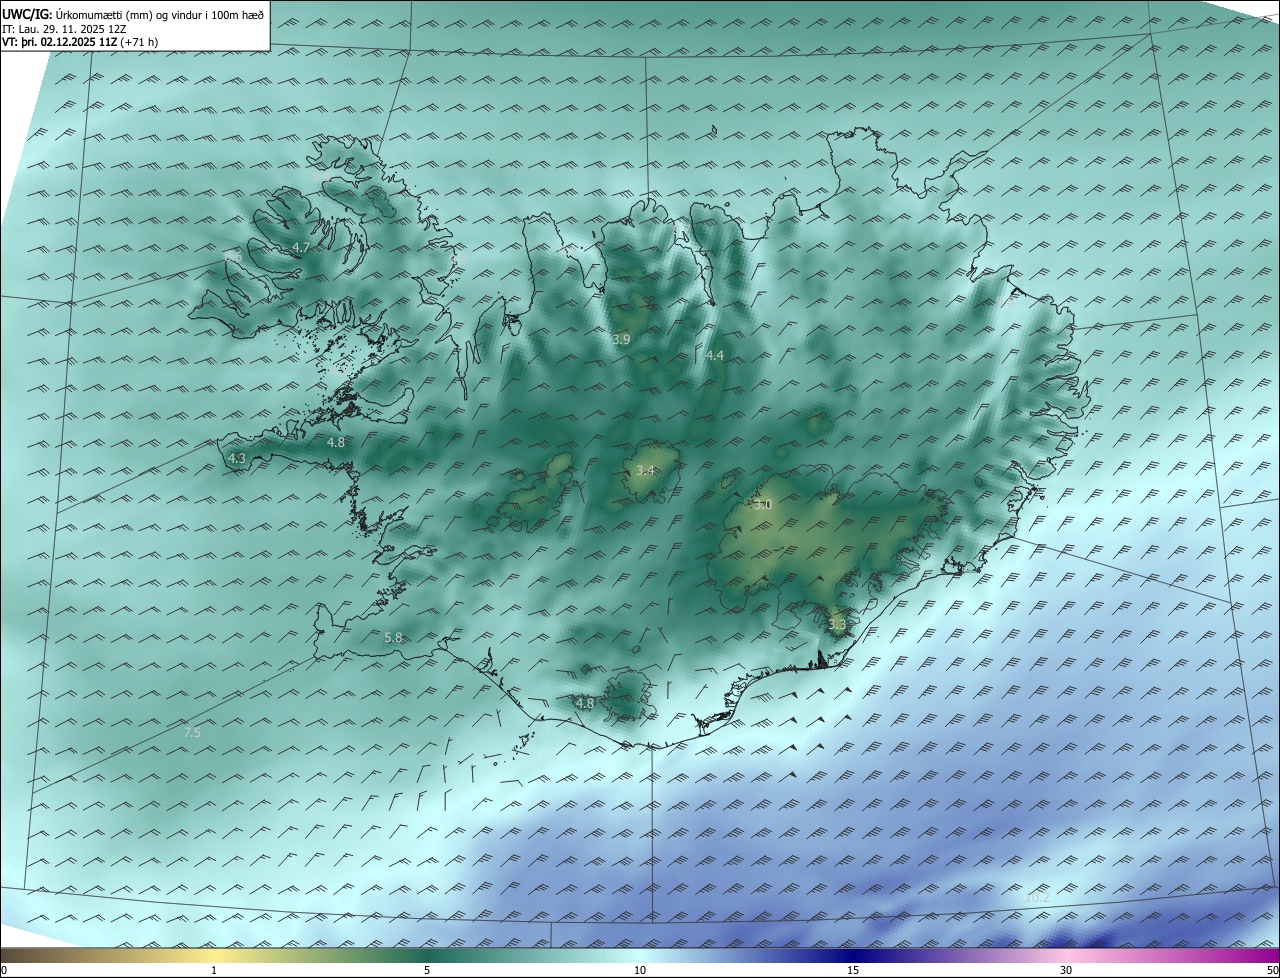1280x978 pixels.
Task: Click the 4.4 precipitation value label
Action: coord(714,355)
